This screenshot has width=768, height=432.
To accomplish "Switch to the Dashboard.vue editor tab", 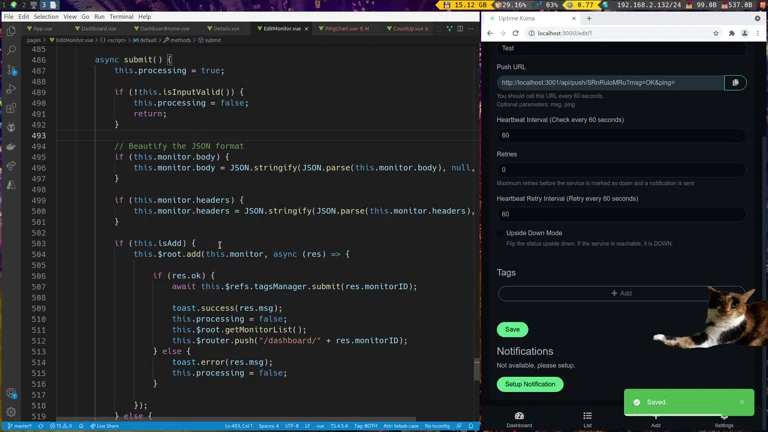I will pyautogui.click(x=96, y=28).
